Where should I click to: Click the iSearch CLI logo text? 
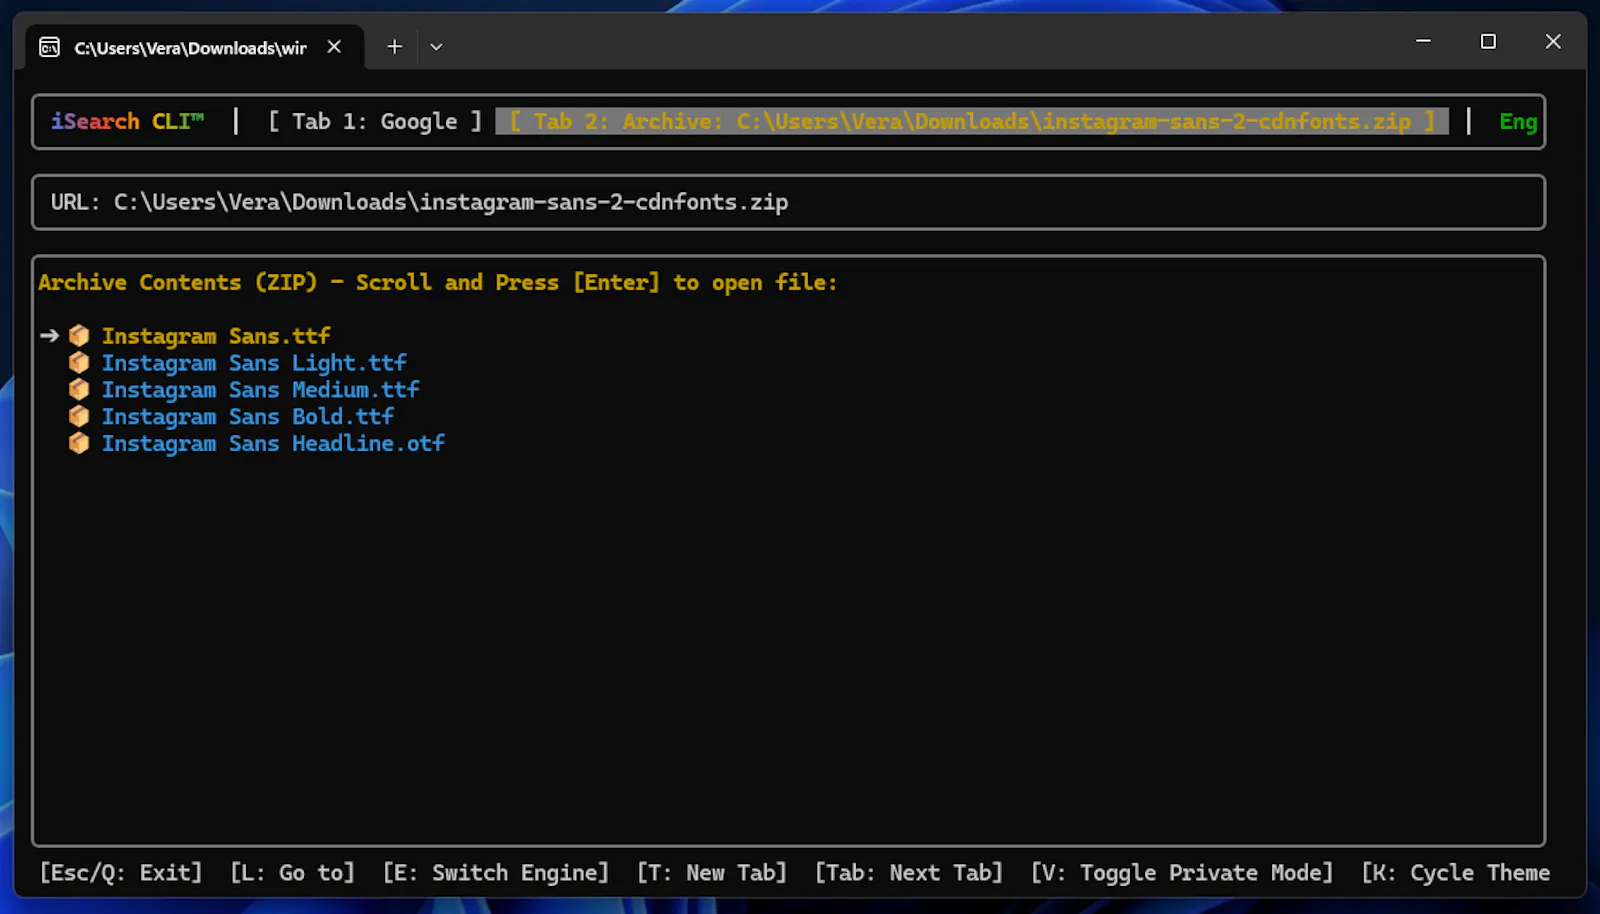pyautogui.click(x=127, y=122)
